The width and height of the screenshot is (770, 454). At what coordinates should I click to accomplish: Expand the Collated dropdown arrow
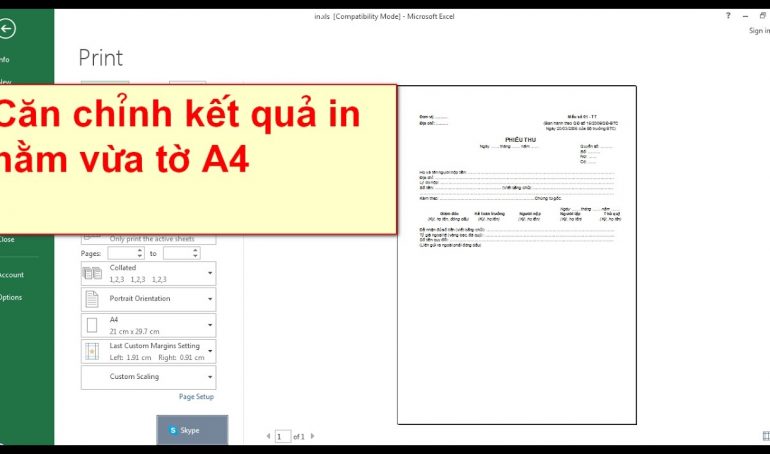click(210, 274)
